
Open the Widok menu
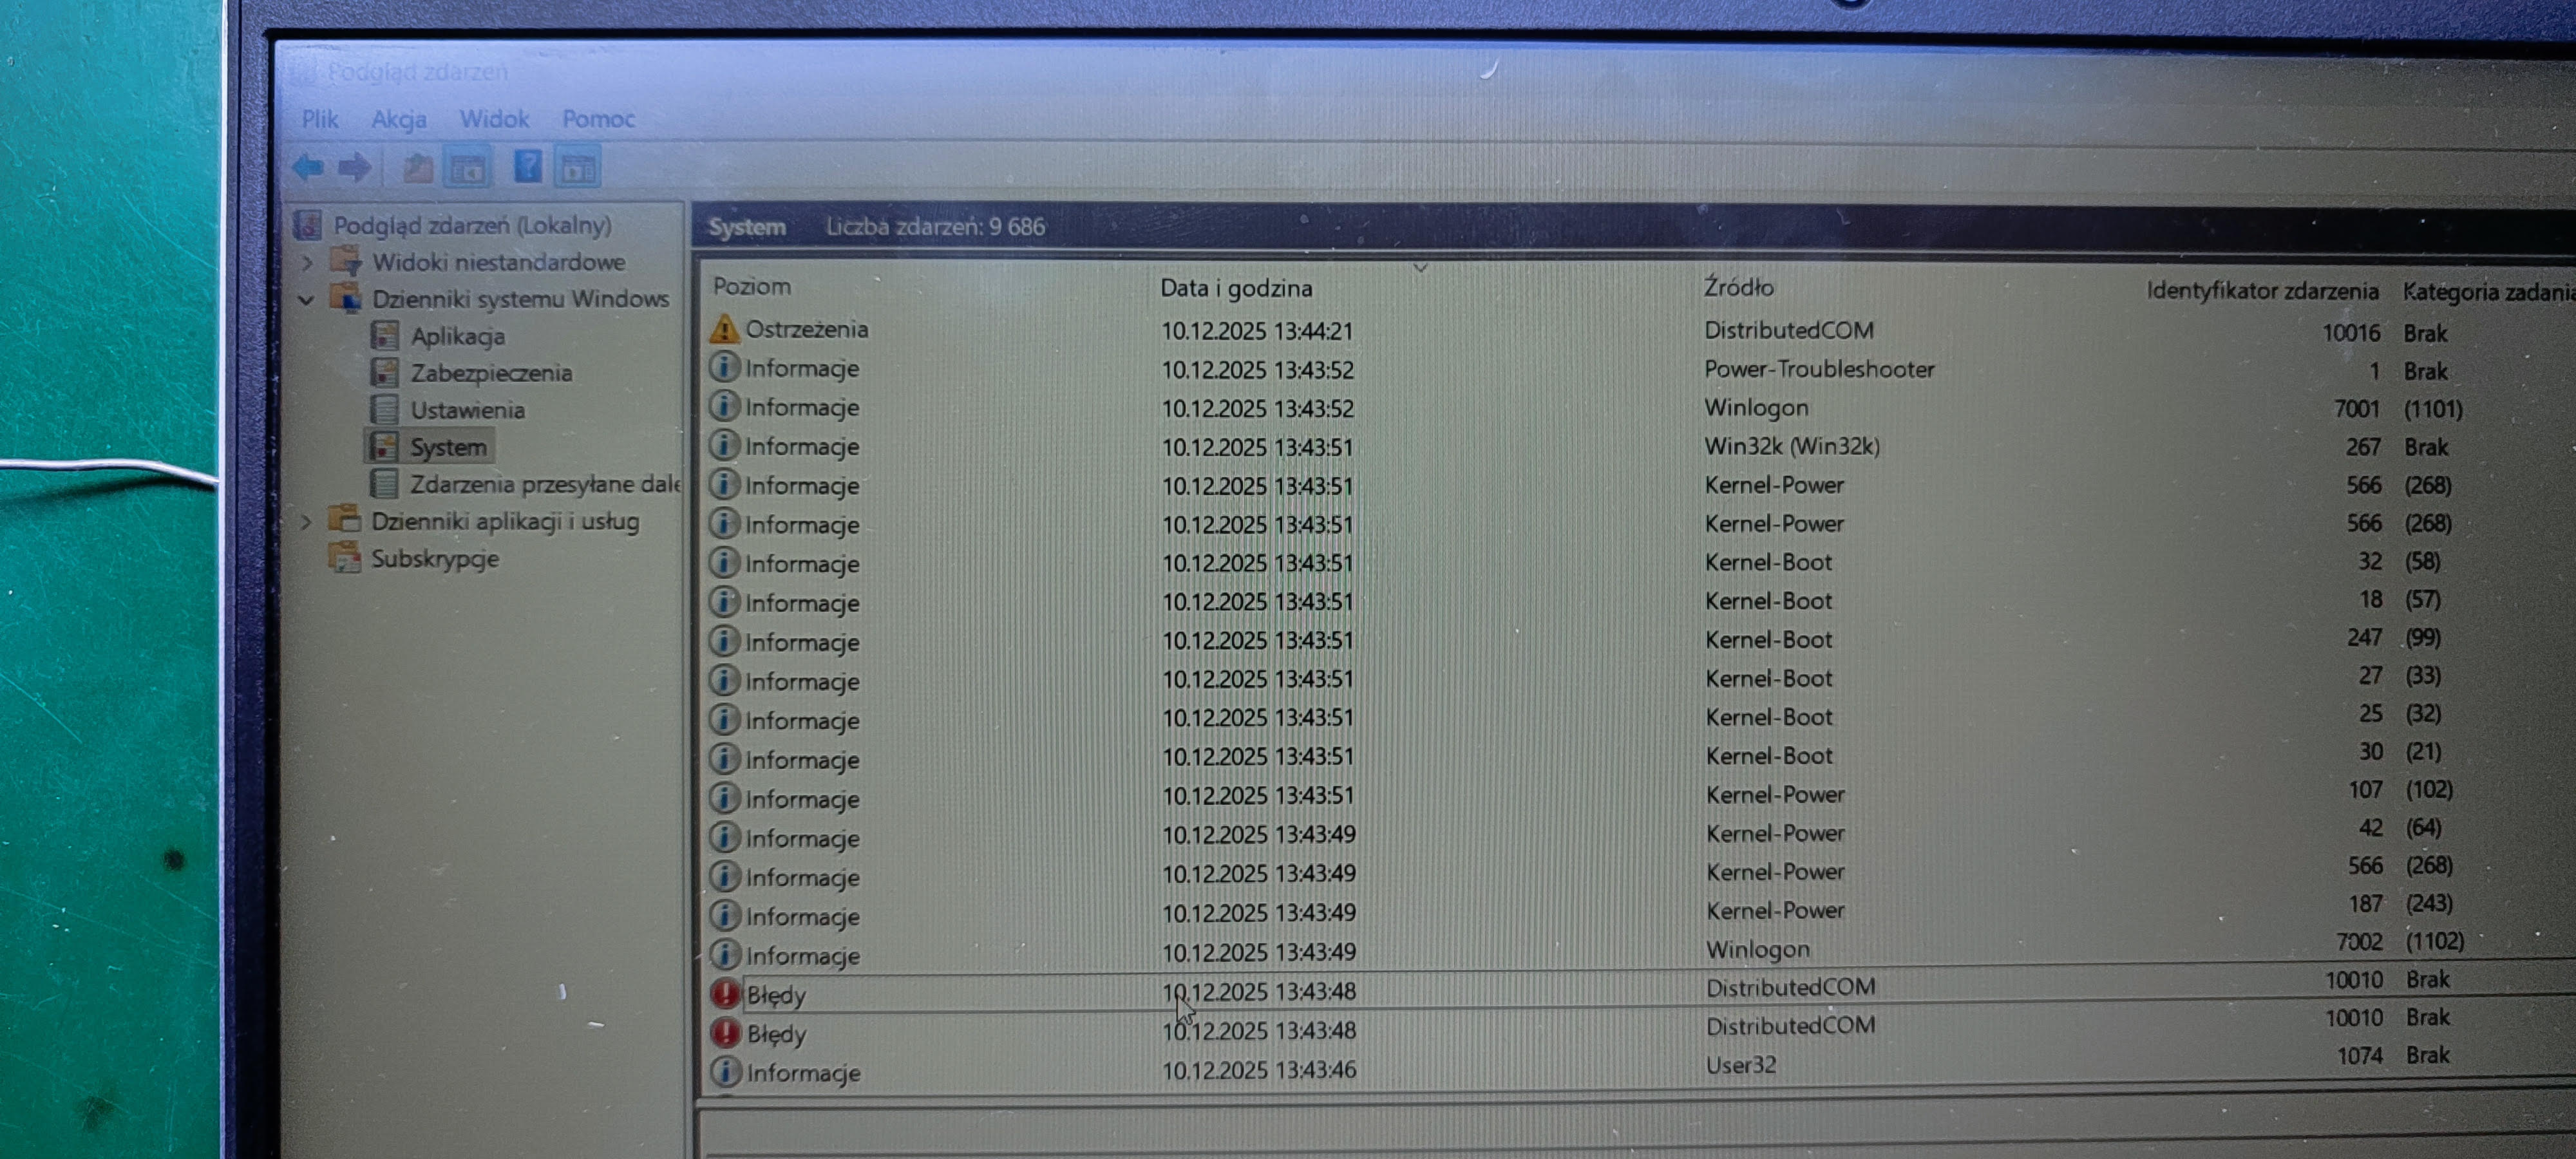[493, 119]
